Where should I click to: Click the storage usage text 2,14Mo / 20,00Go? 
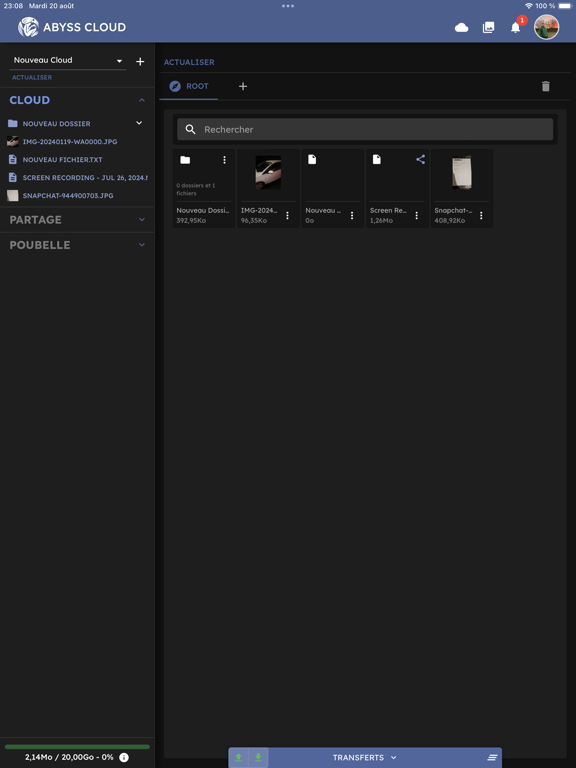point(69,757)
